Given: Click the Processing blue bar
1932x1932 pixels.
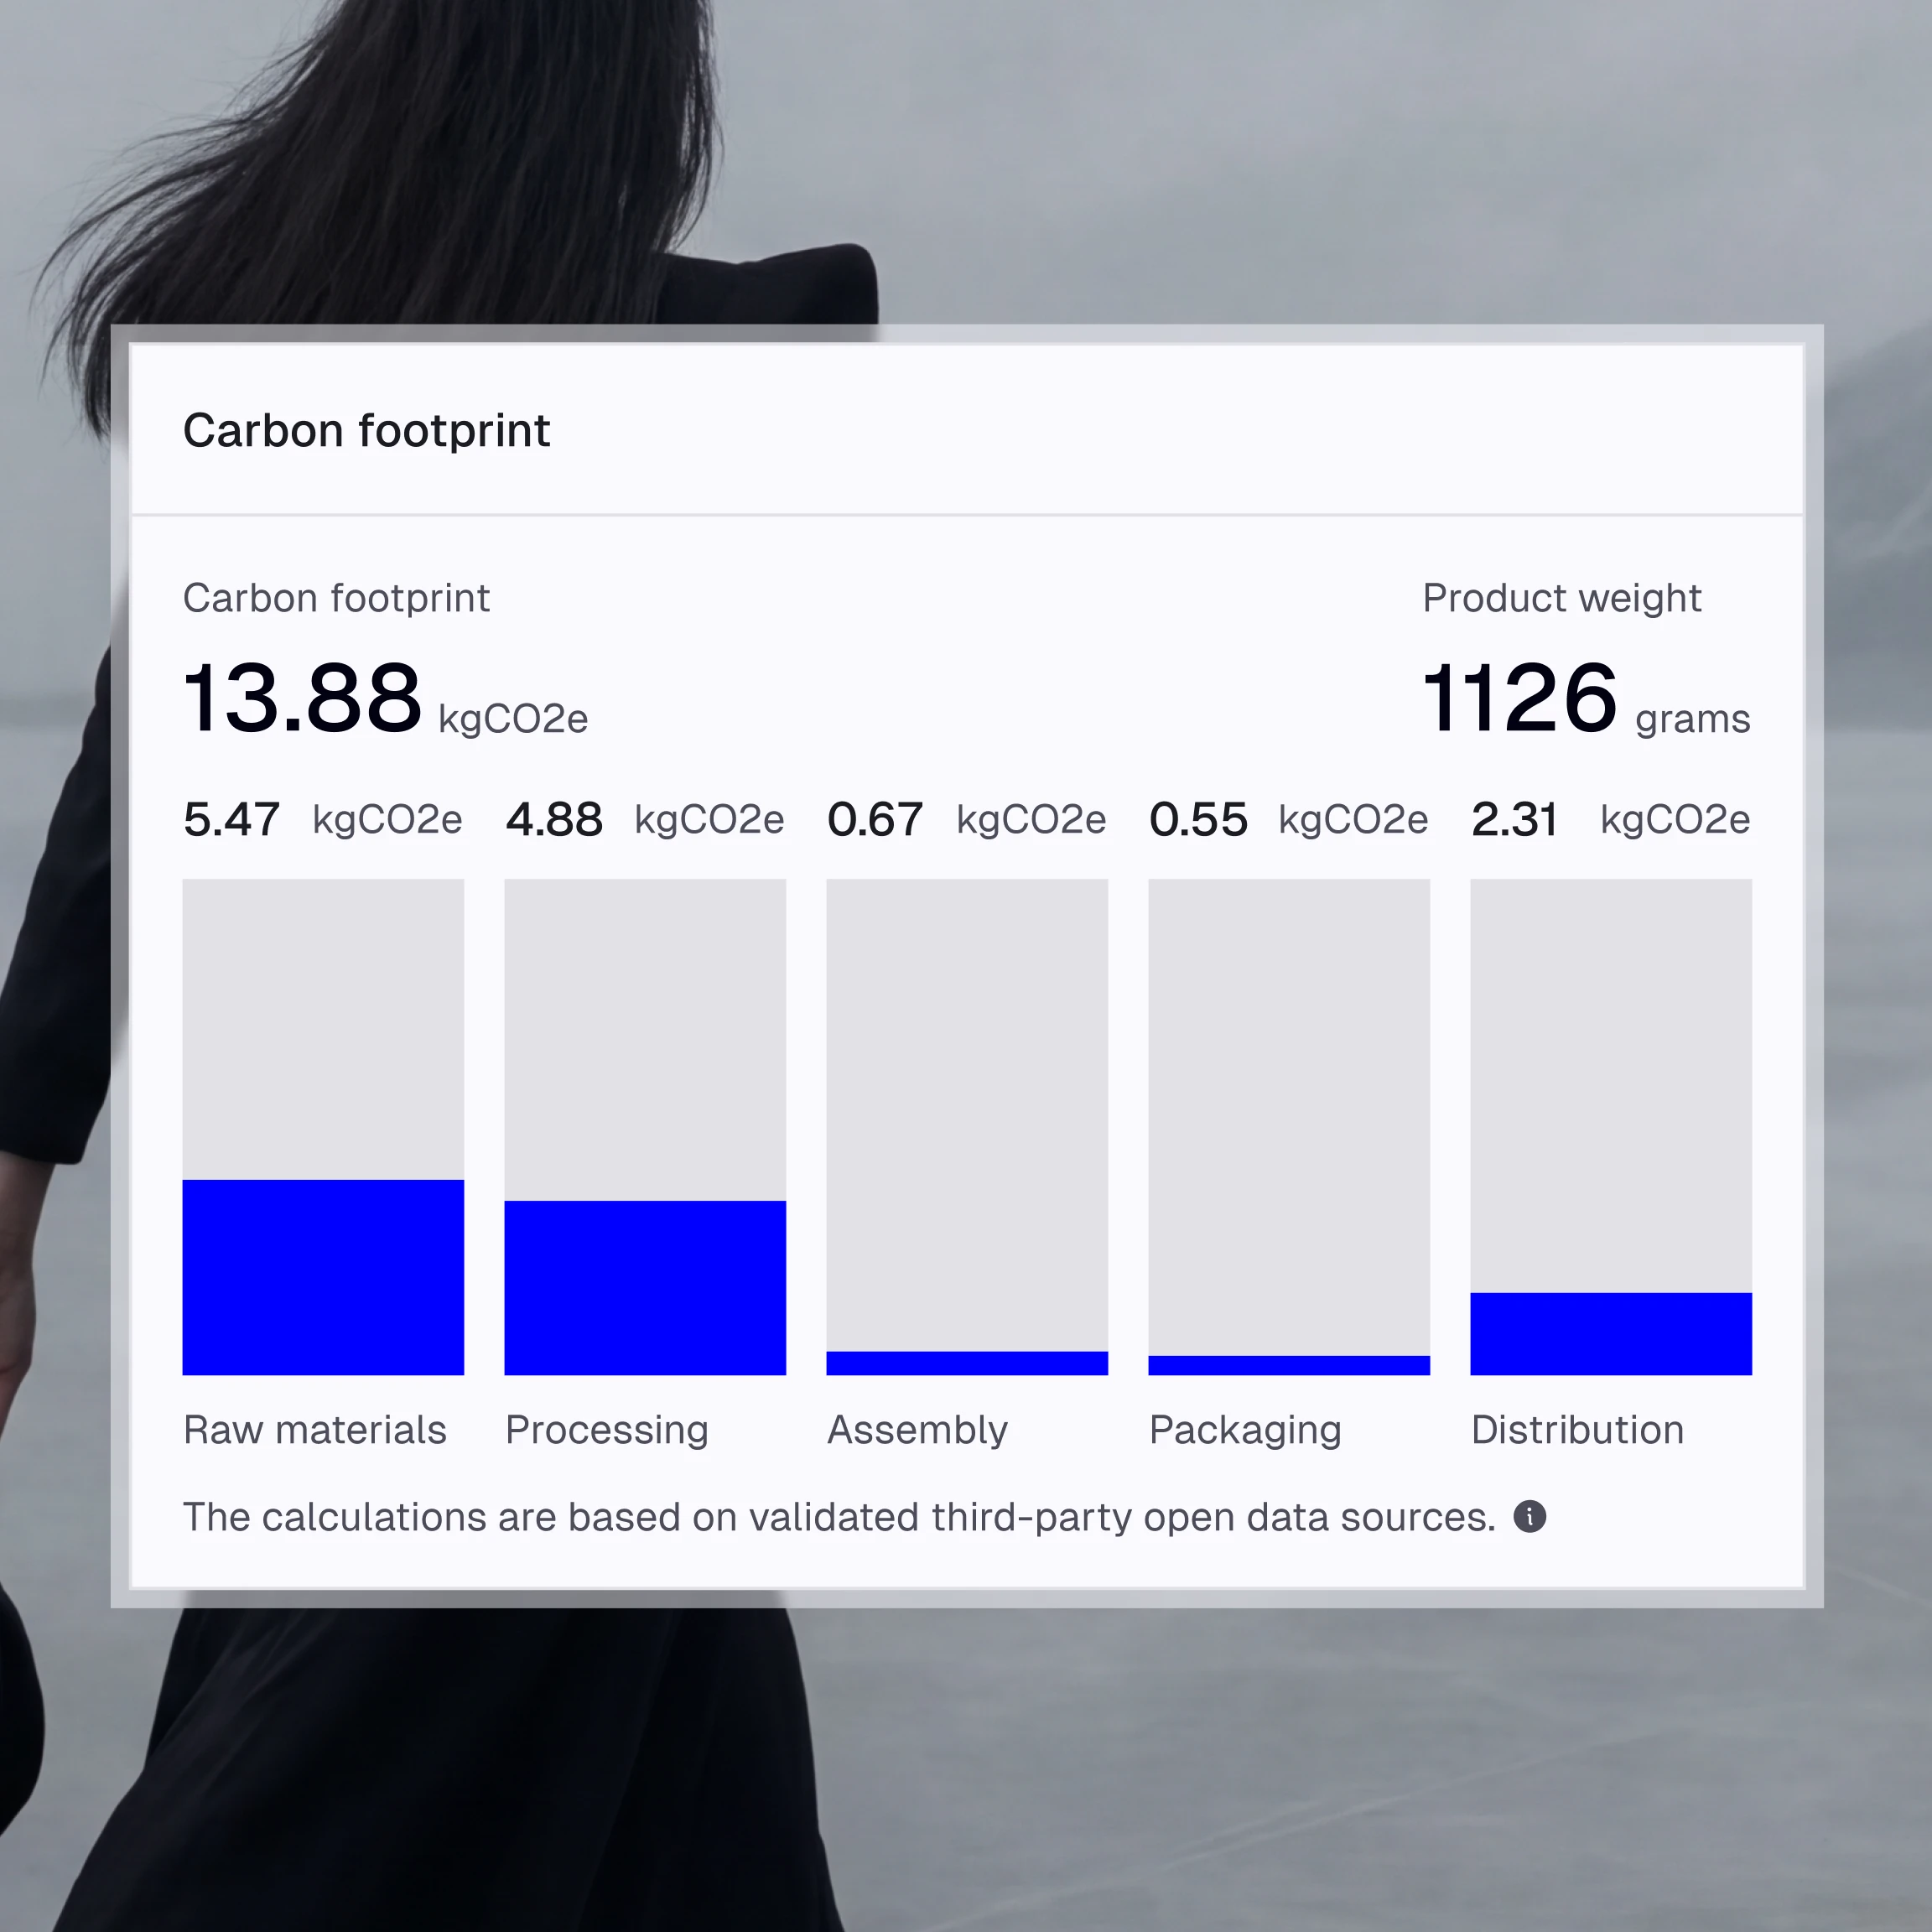Looking at the screenshot, I should click(645, 1287).
